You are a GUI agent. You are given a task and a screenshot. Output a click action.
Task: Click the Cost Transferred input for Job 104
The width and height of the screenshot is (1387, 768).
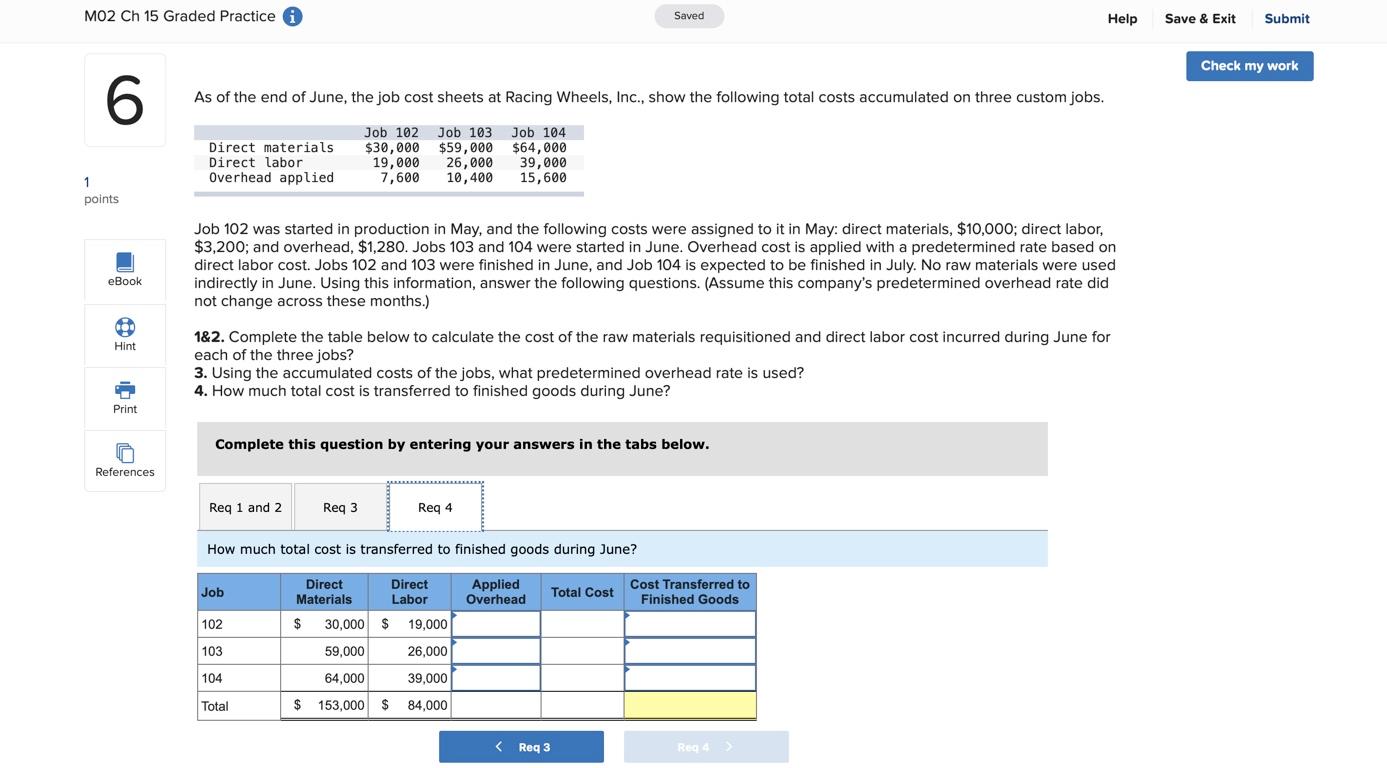[x=689, y=678]
